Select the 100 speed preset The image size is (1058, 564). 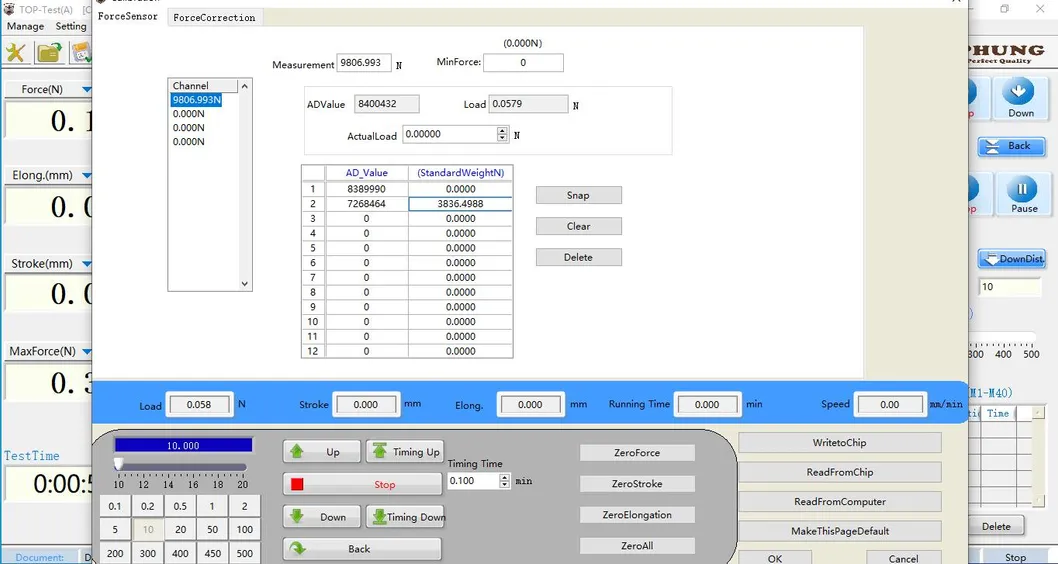pyautogui.click(x=244, y=529)
